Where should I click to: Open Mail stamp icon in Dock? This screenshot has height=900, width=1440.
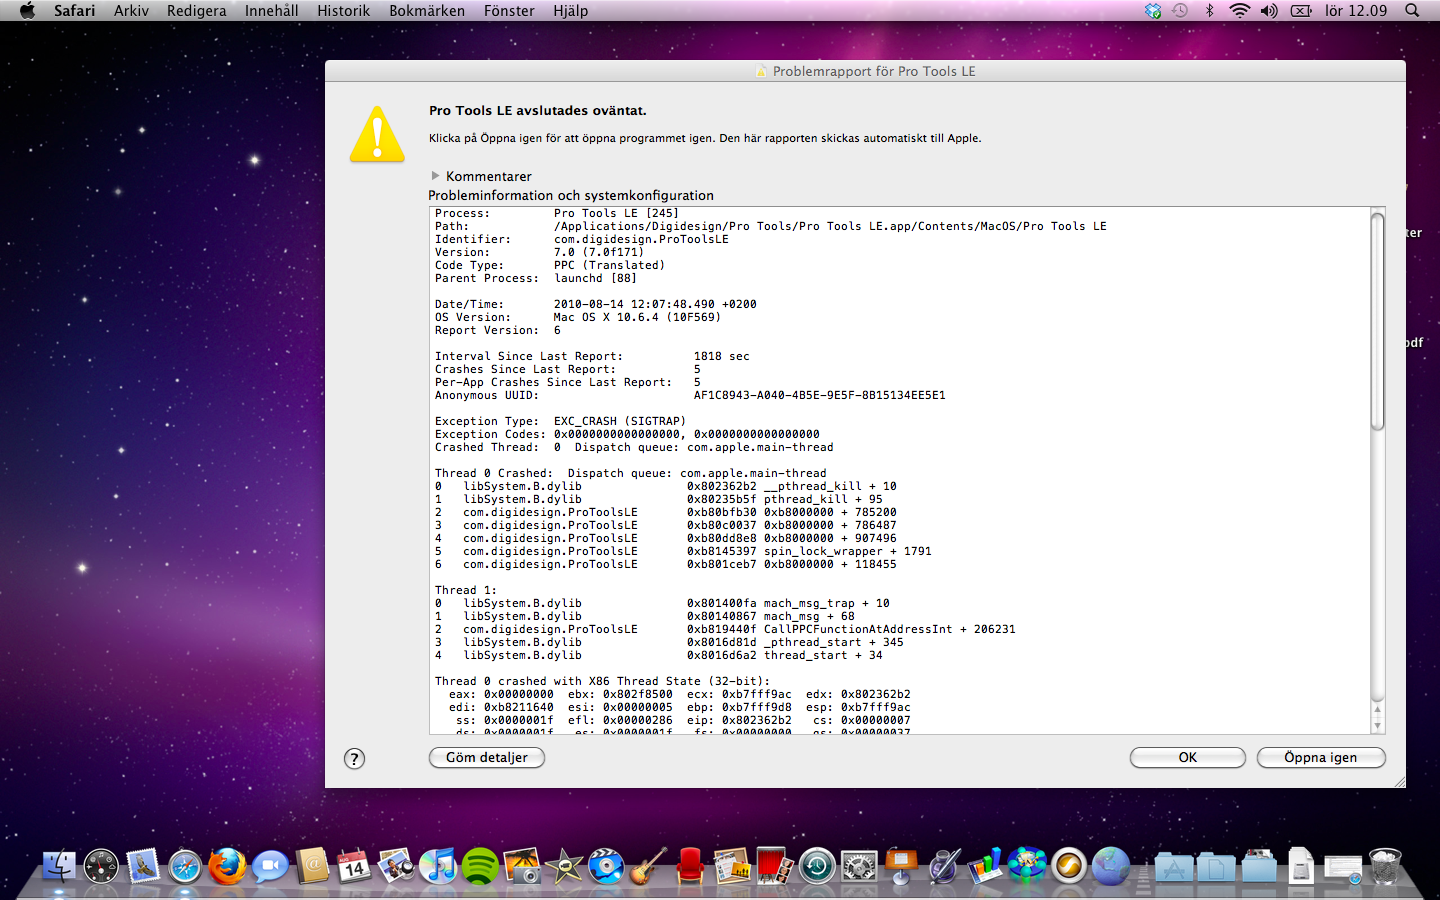click(x=143, y=866)
